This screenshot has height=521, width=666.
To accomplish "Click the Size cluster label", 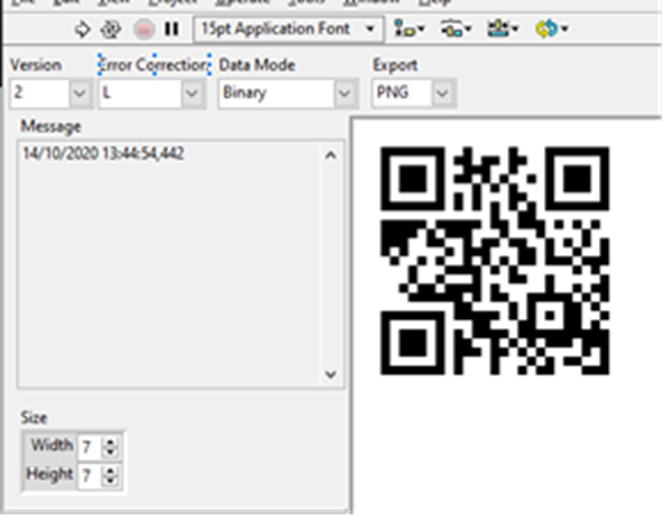I will [34, 418].
